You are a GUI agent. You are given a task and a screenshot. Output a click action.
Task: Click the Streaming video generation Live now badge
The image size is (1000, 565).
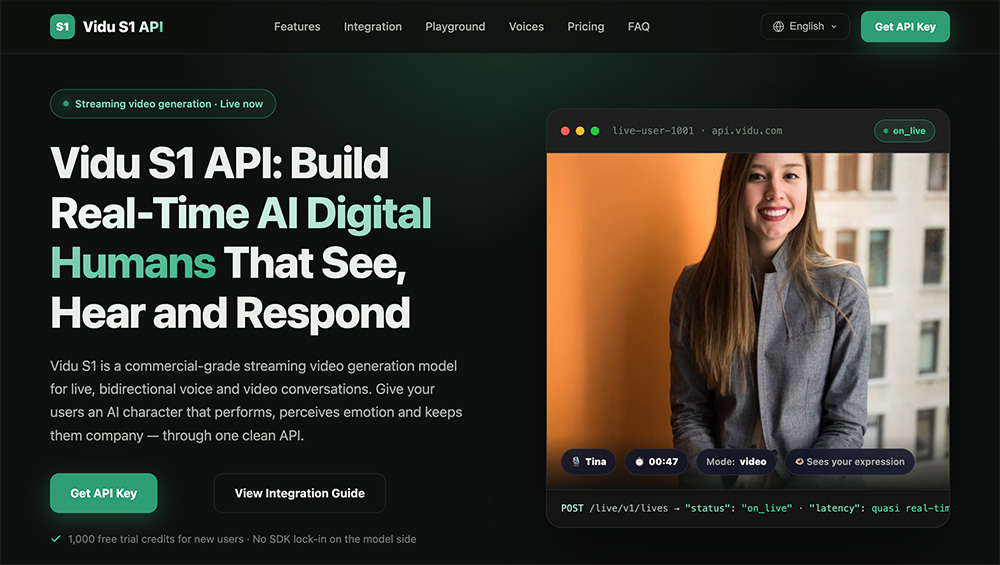coord(163,104)
